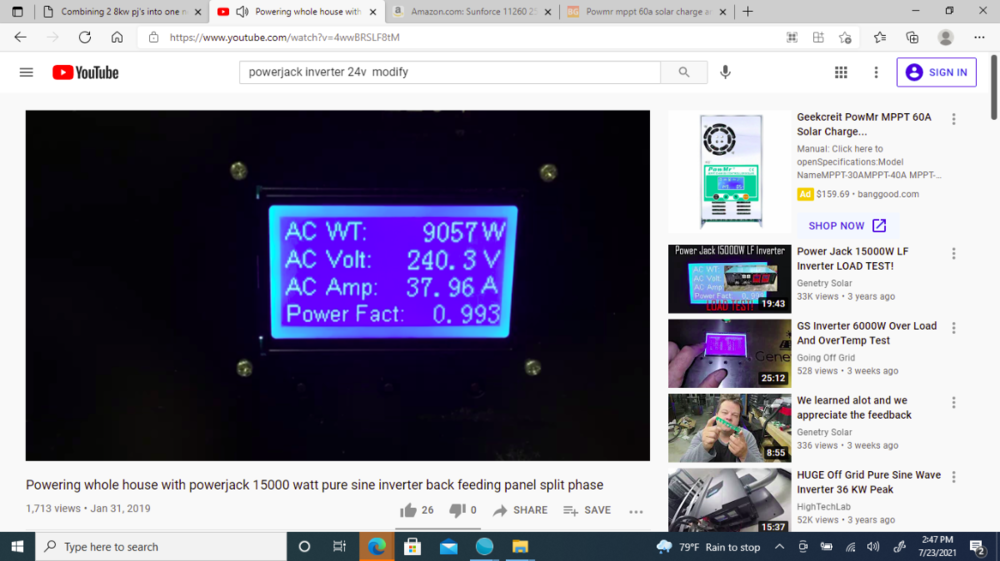Click in the YouTube search box
This screenshot has height=561, width=1000.
coord(450,72)
